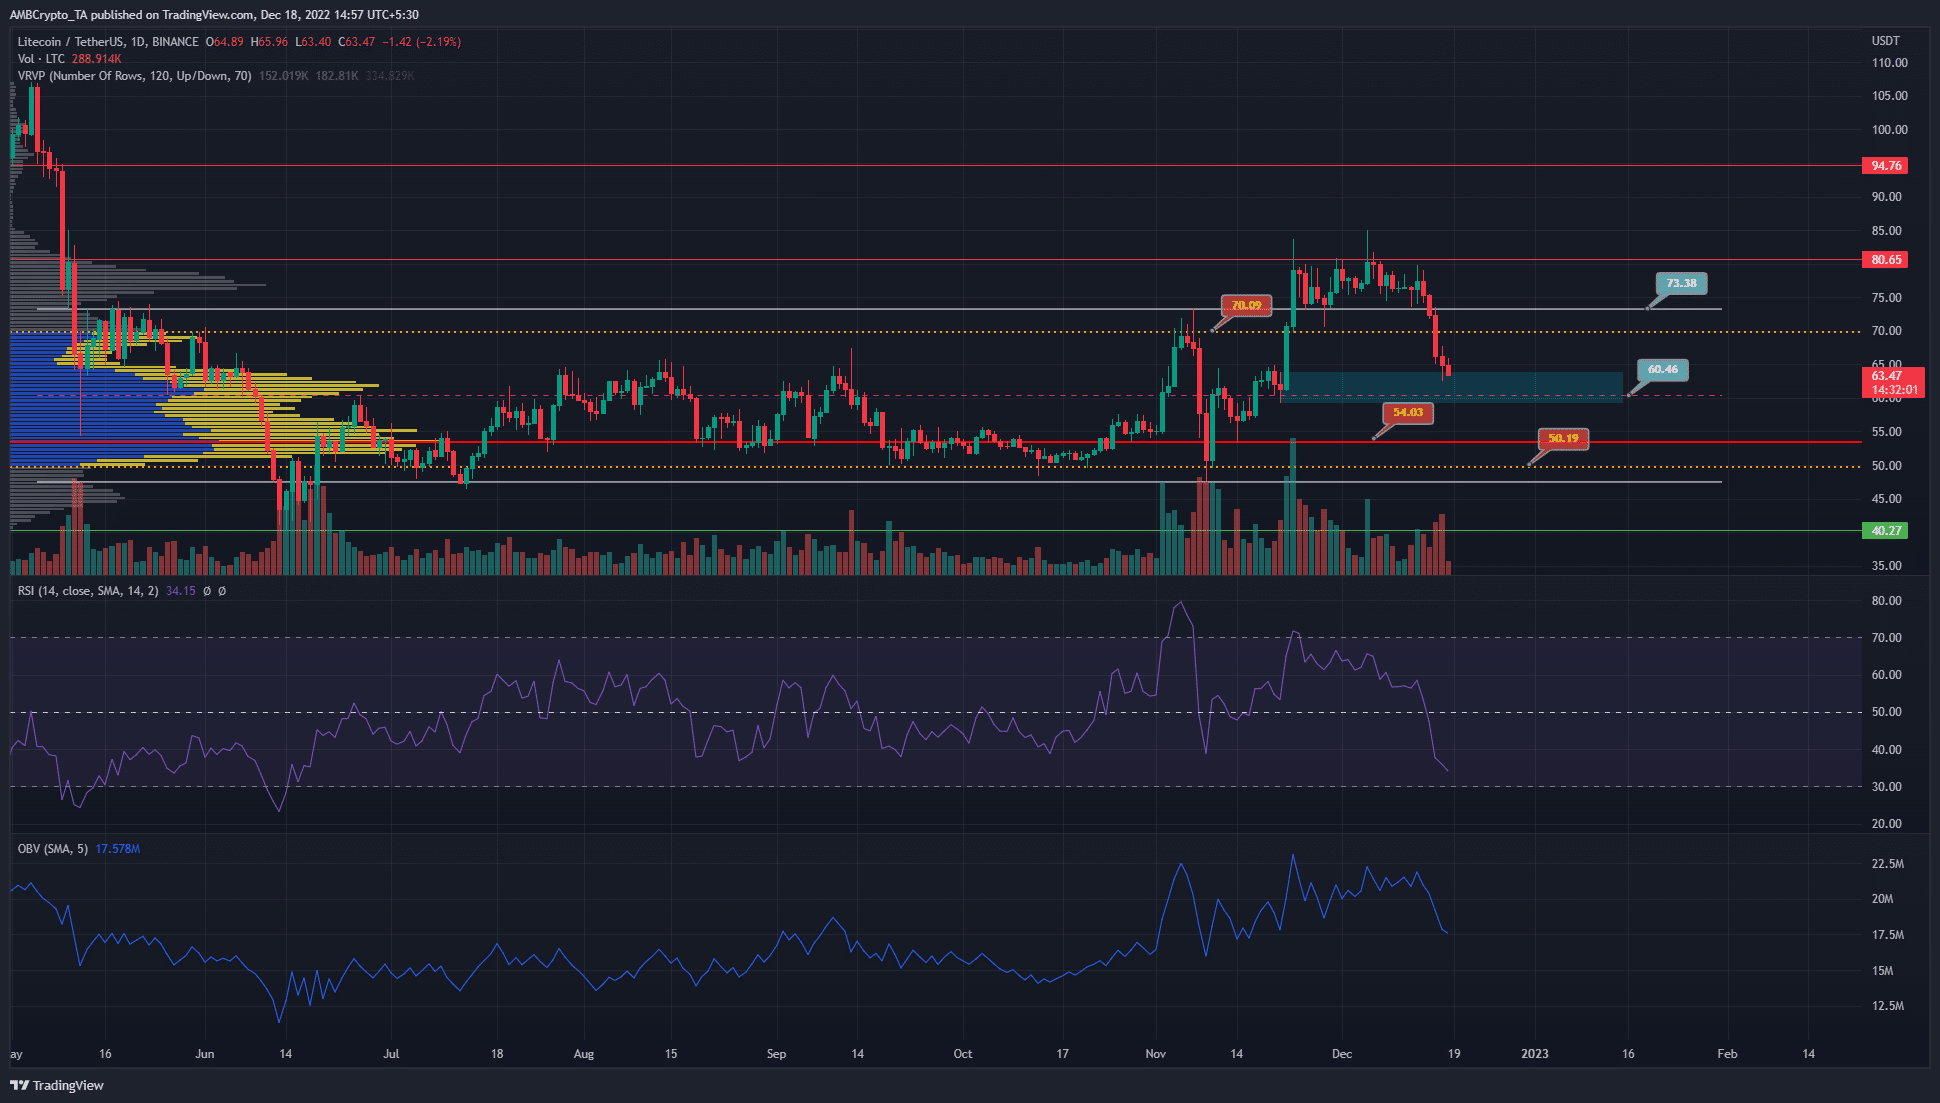This screenshot has height=1103, width=1940.
Task: Select the VRVP indicator legend
Action: click(134, 76)
